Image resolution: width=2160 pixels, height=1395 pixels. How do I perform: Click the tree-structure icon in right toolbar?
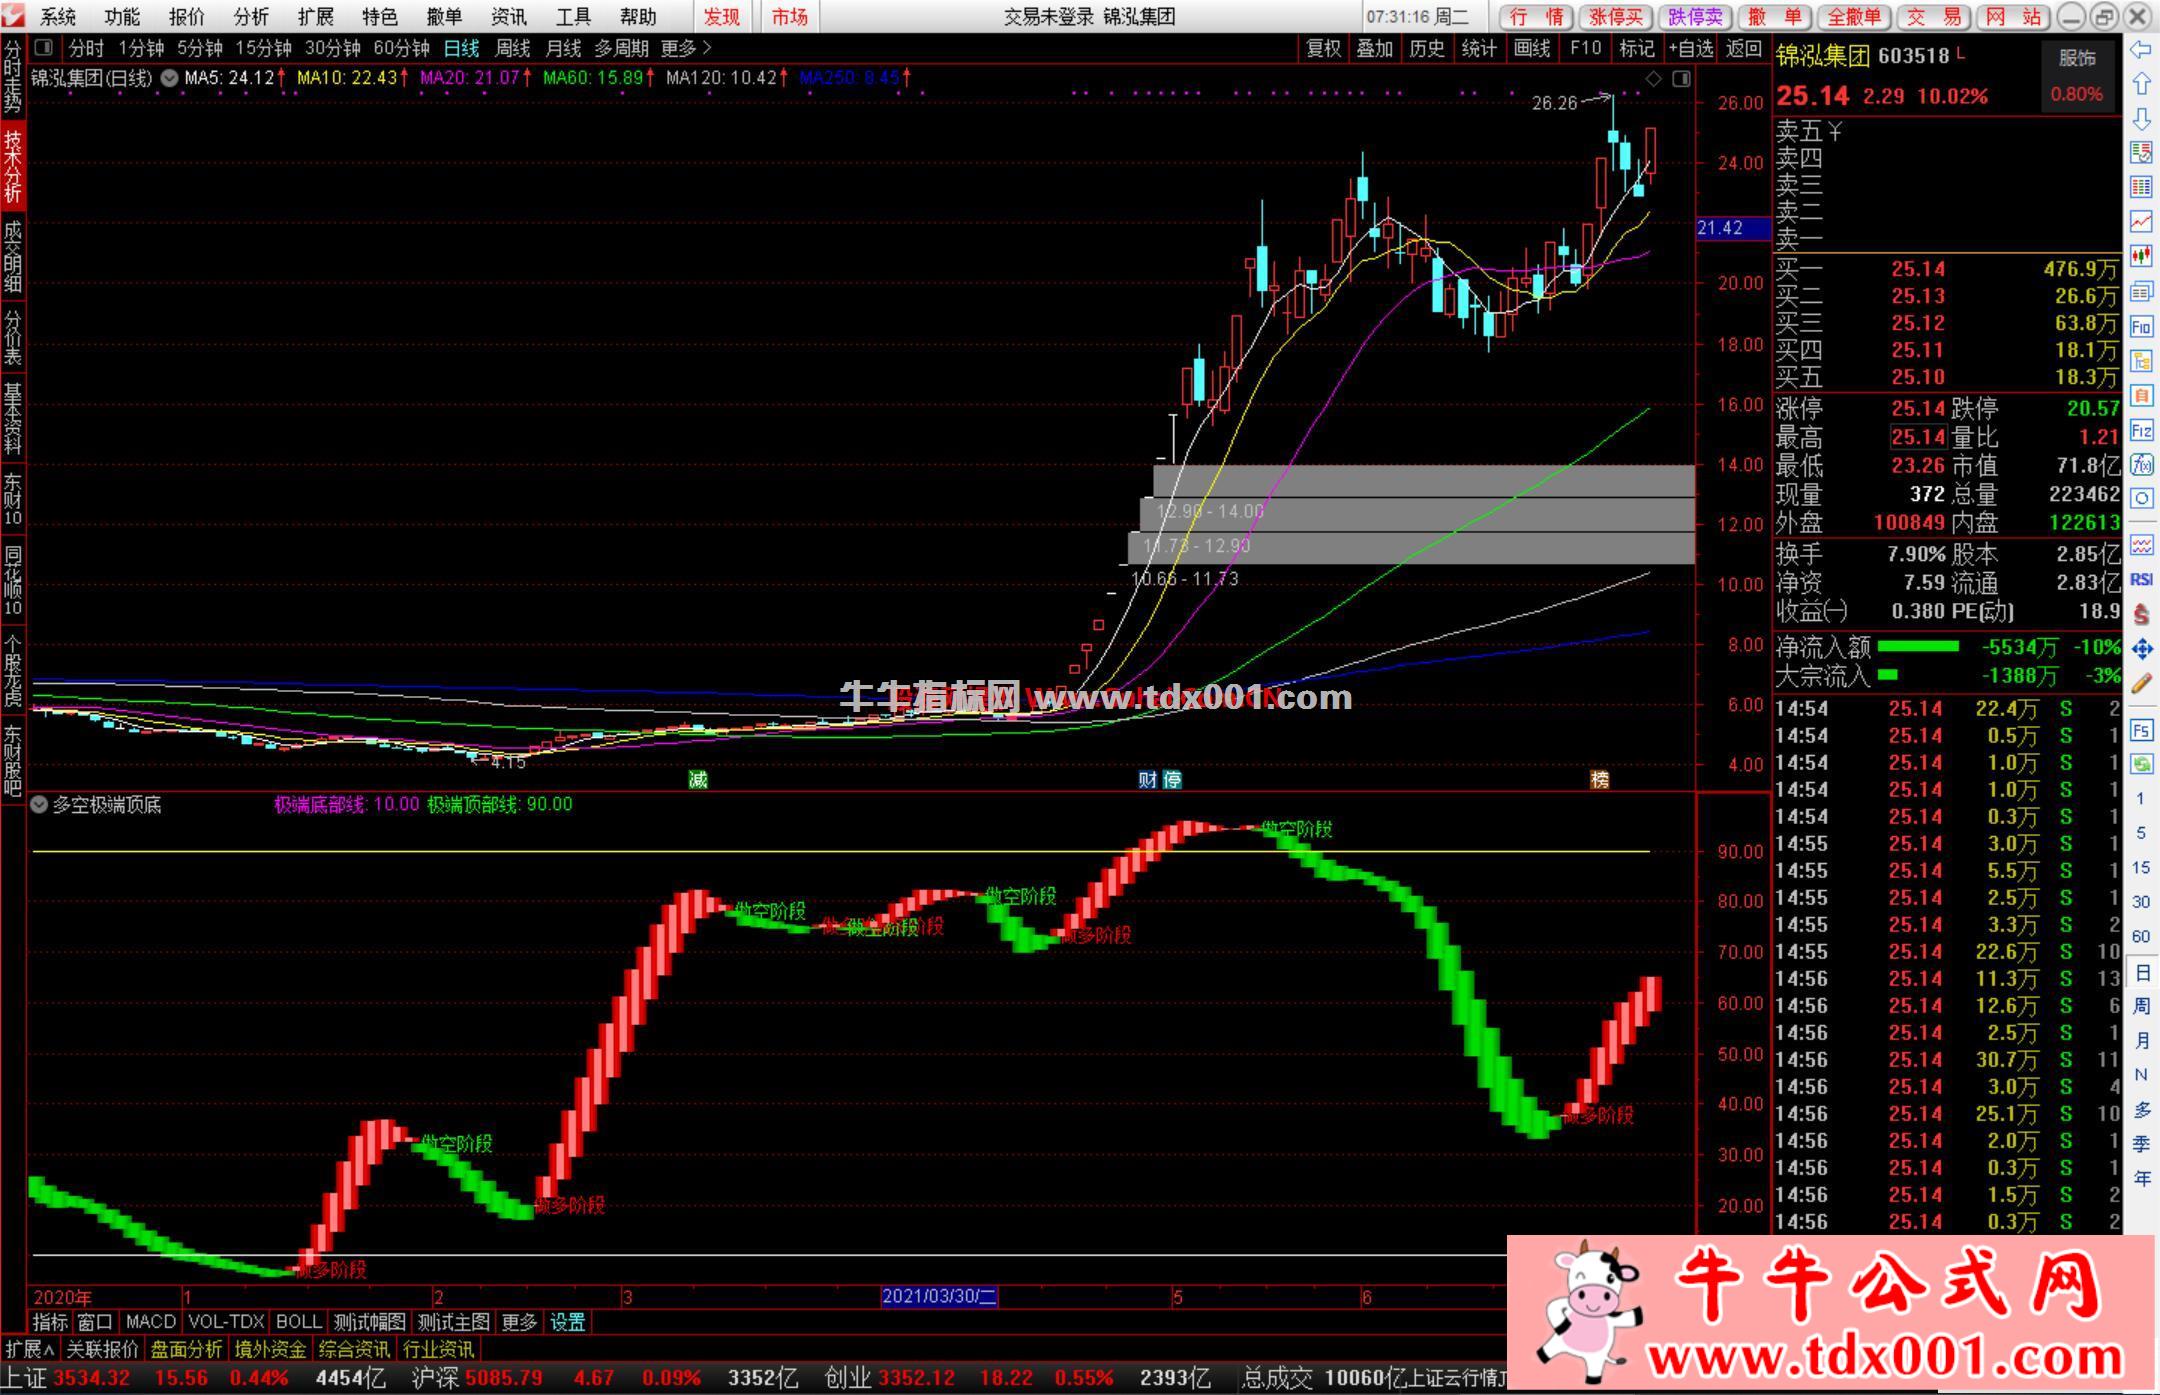click(x=2141, y=361)
